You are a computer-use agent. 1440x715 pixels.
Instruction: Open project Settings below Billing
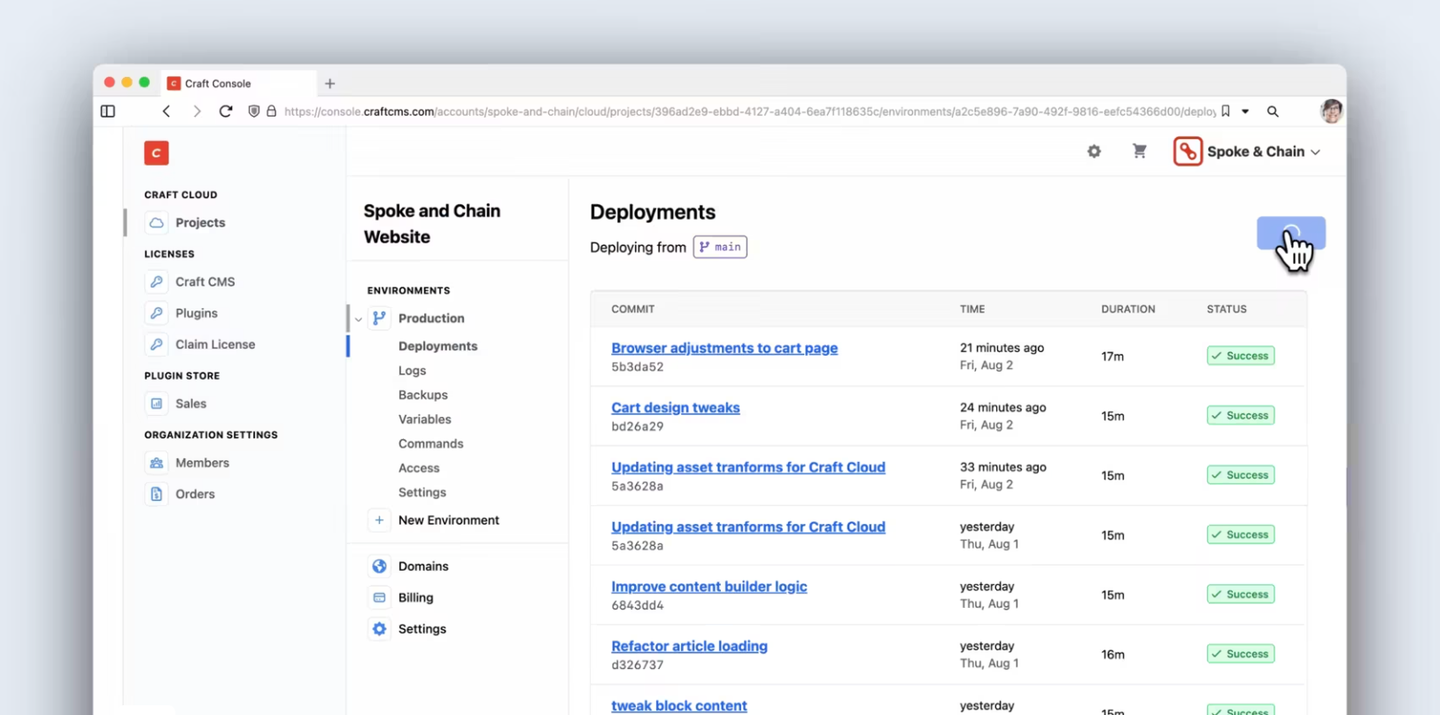(422, 629)
